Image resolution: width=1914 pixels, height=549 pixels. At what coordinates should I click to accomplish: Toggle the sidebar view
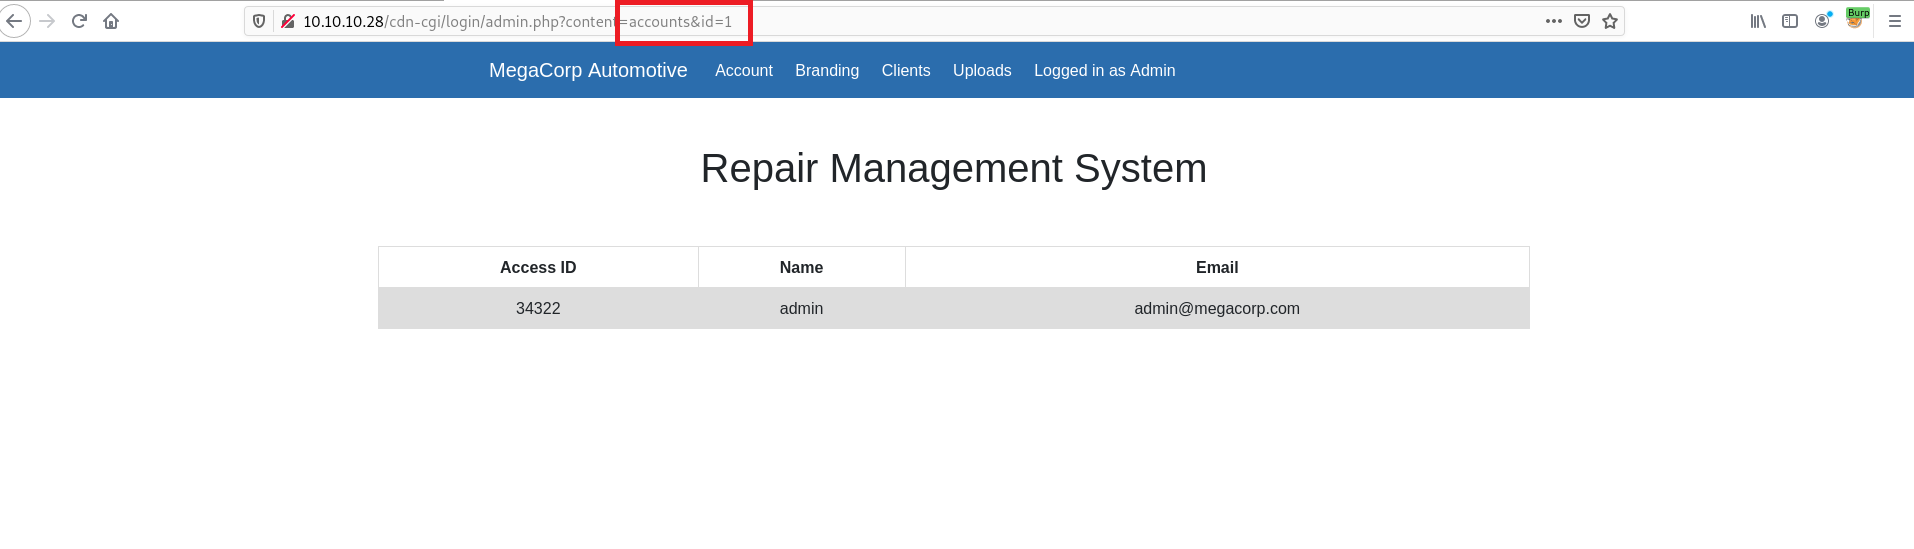(1790, 21)
